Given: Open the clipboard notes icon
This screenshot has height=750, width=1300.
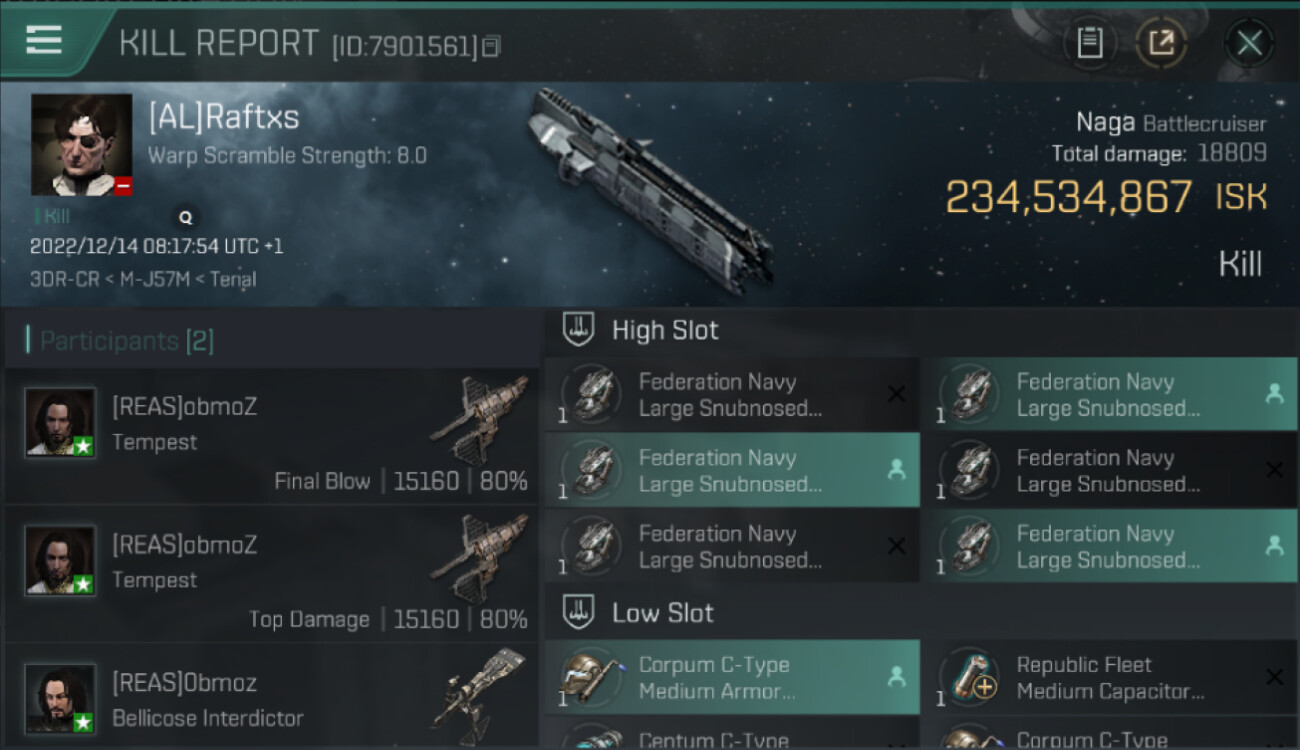Looking at the screenshot, I should (x=1090, y=43).
